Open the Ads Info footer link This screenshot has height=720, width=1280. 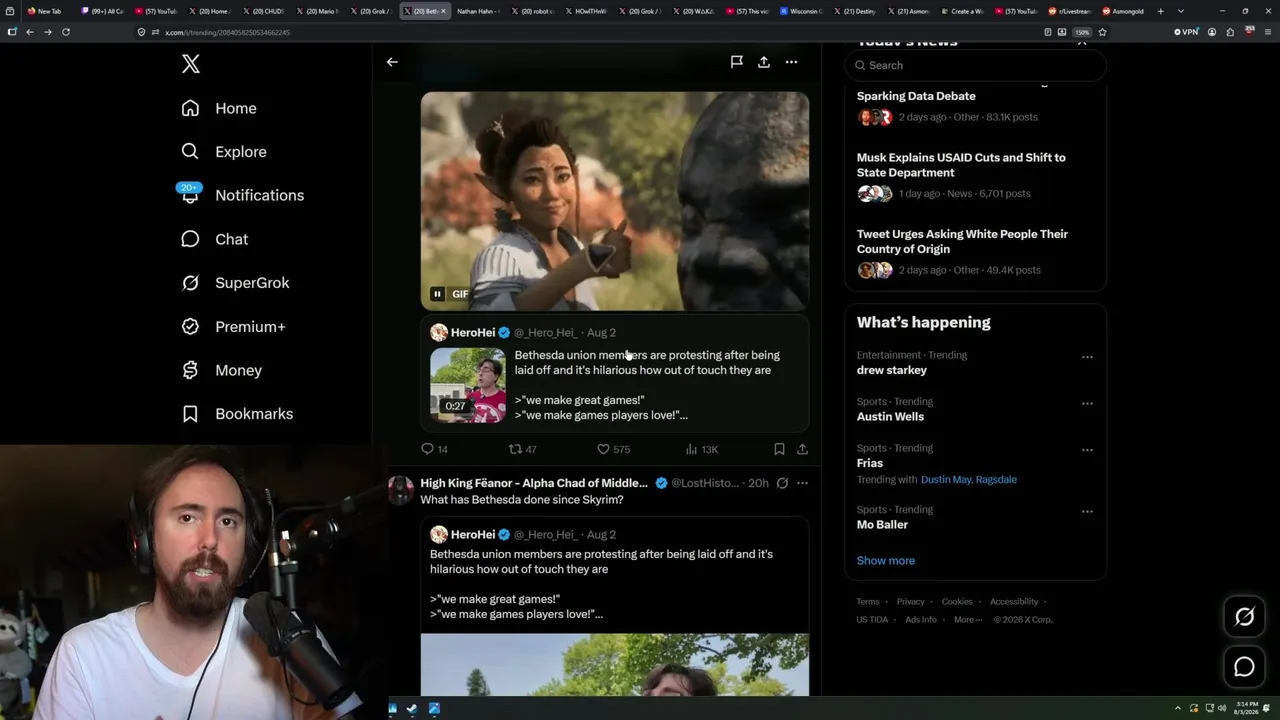coord(921,620)
